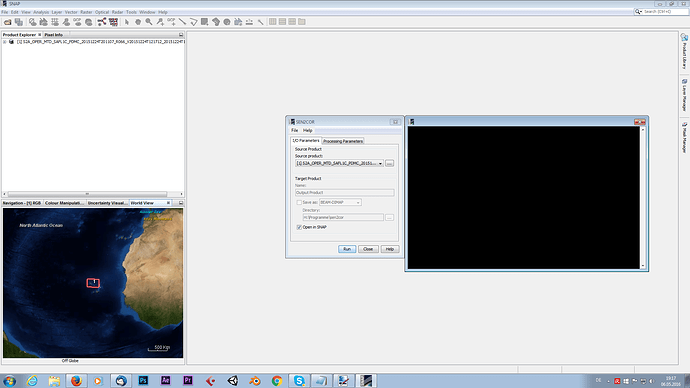Click the Run button
Image resolution: width=690 pixels, height=388 pixels.
[347, 249]
